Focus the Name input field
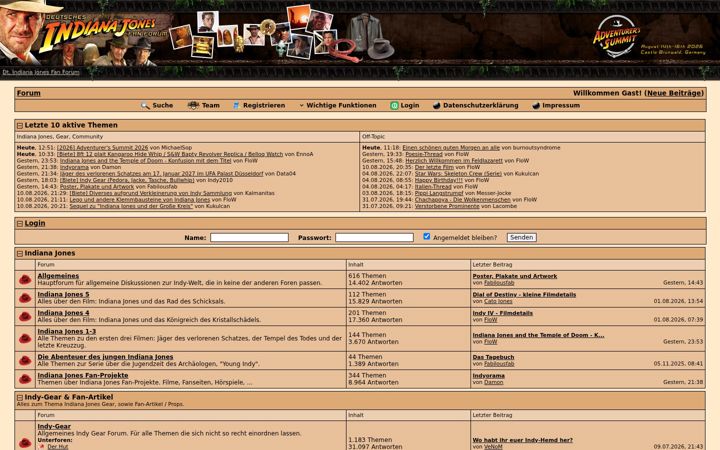This screenshot has height=450, width=720. click(x=249, y=237)
